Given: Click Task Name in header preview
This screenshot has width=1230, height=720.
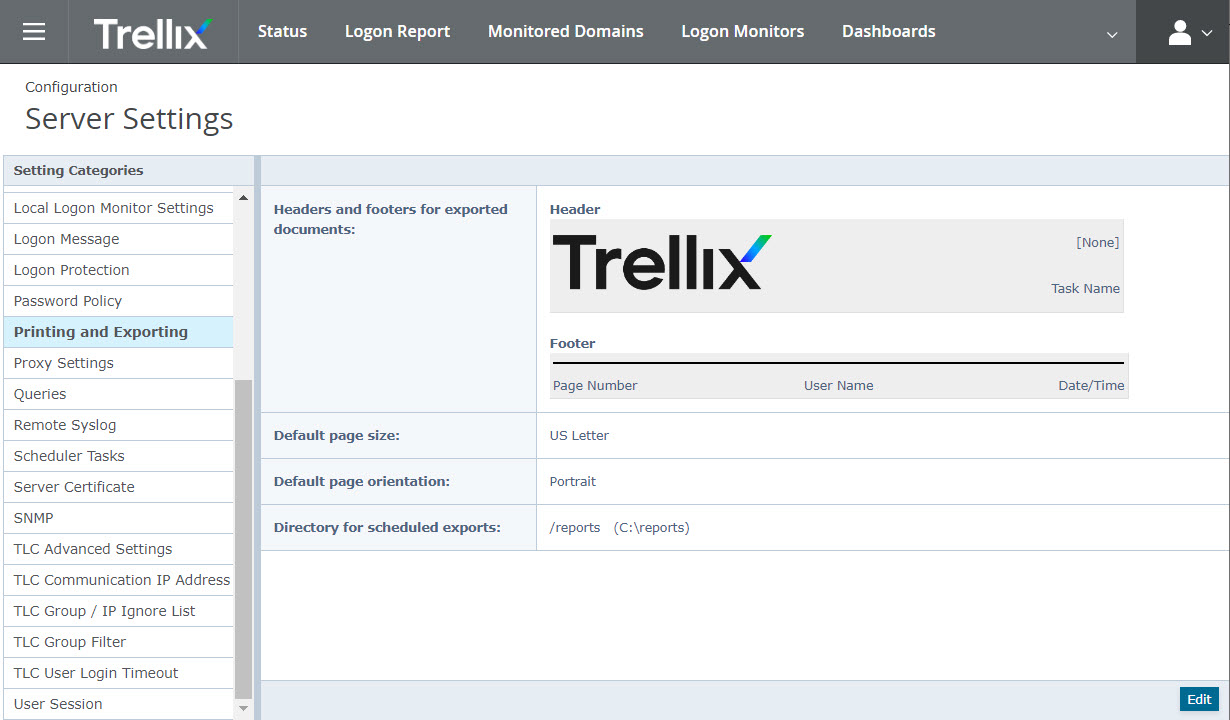Looking at the screenshot, I should tap(1085, 288).
